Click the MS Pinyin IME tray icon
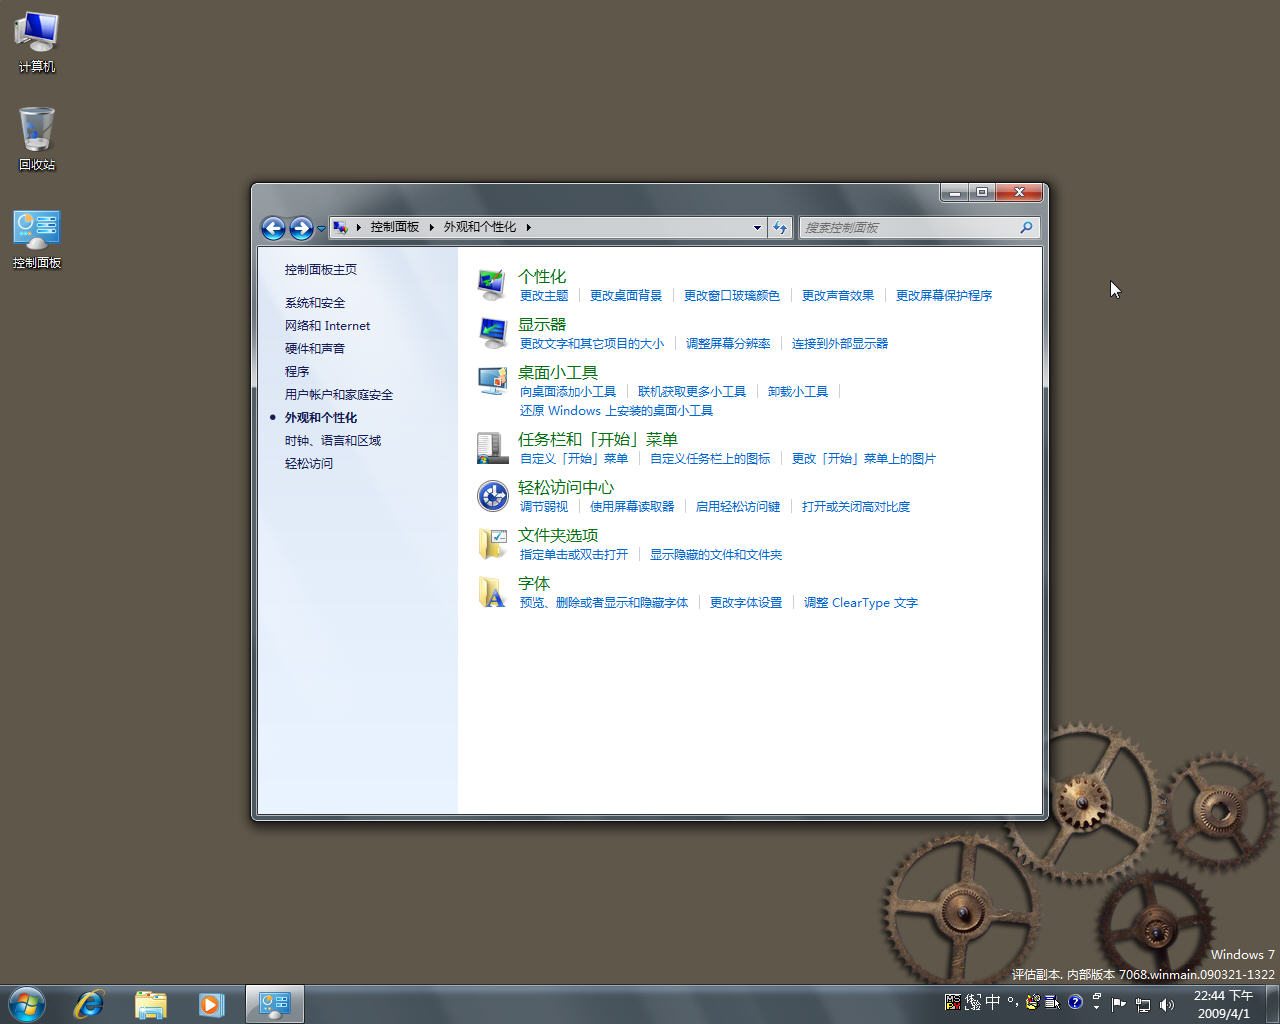Viewport: 1280px width, 1024px height. 952,1002
